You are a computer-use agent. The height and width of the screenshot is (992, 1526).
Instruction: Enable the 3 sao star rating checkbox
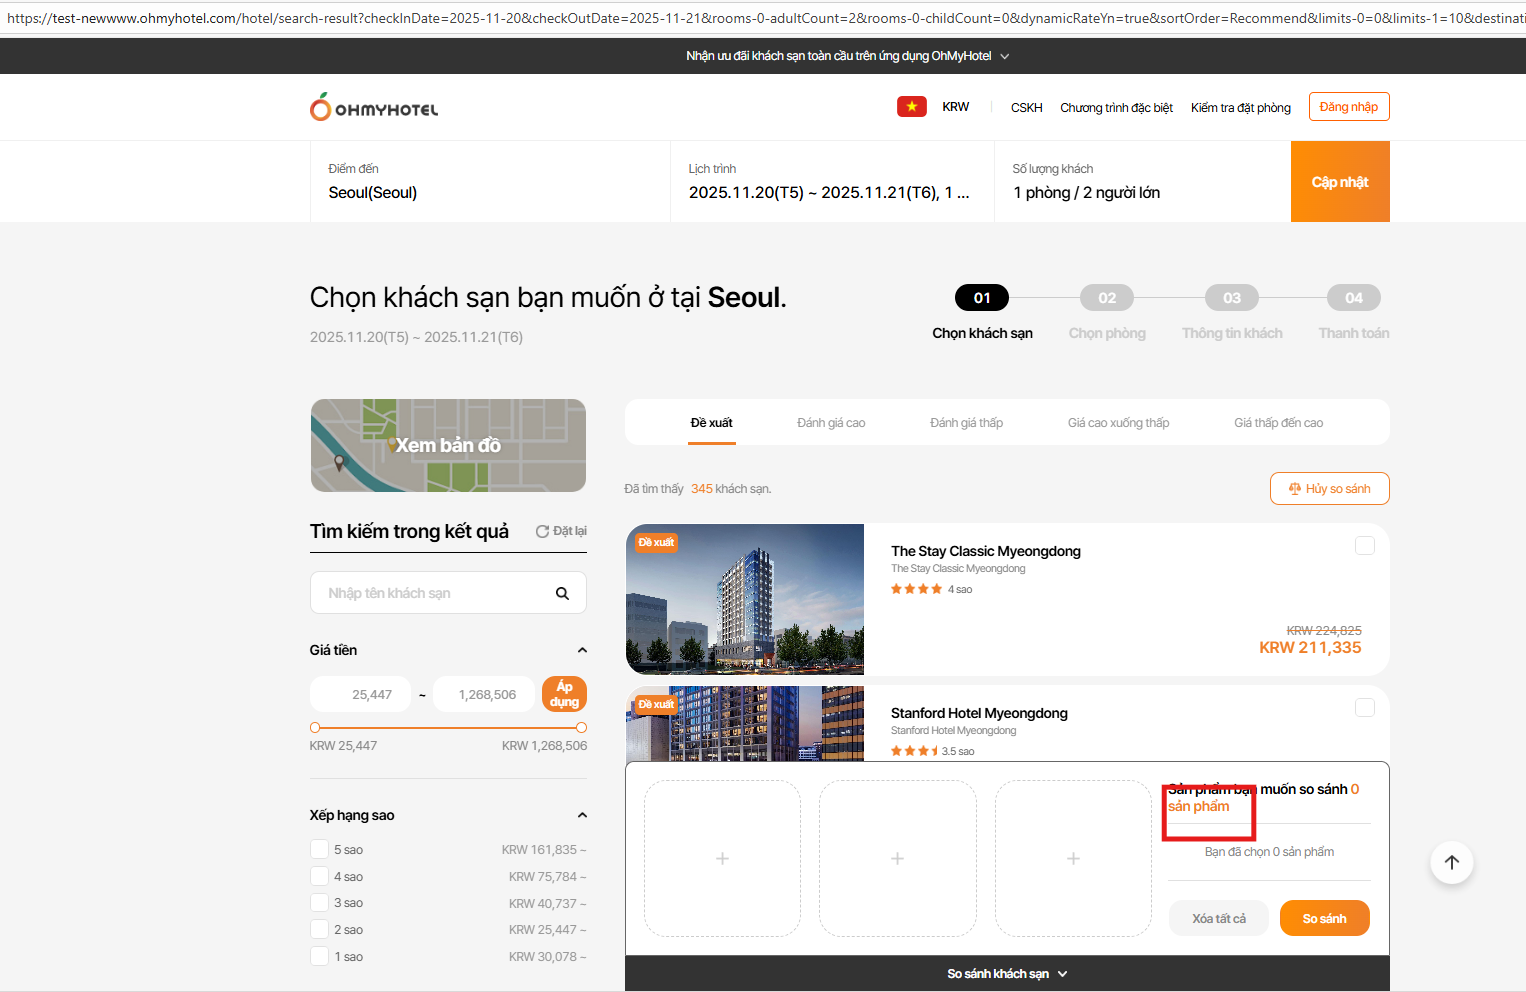click(x=320, y=903)
